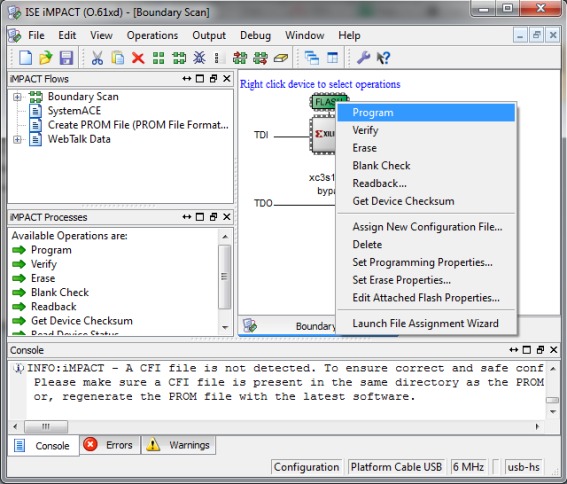The image size is (567, 484).
Task: Switch to the Errors tab
Action: [109, 445]
